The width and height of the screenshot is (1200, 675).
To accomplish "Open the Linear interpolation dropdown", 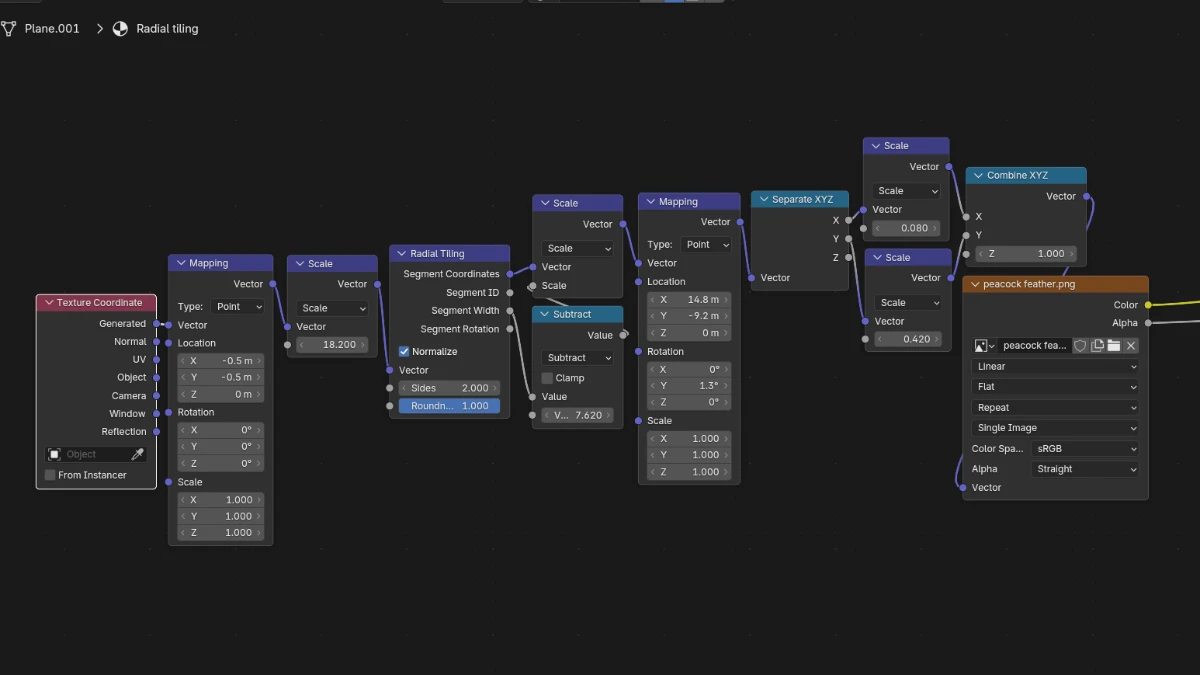I will [x=1055, y=366].
